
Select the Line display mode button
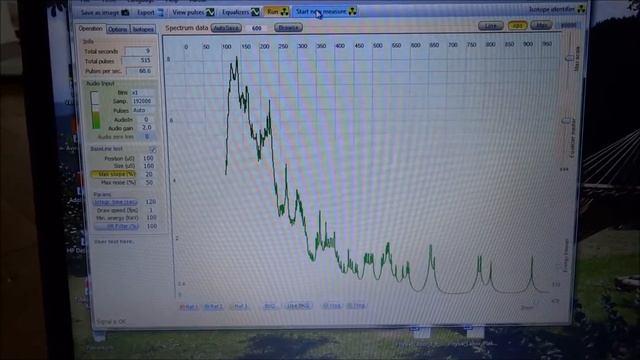point(490,26)
